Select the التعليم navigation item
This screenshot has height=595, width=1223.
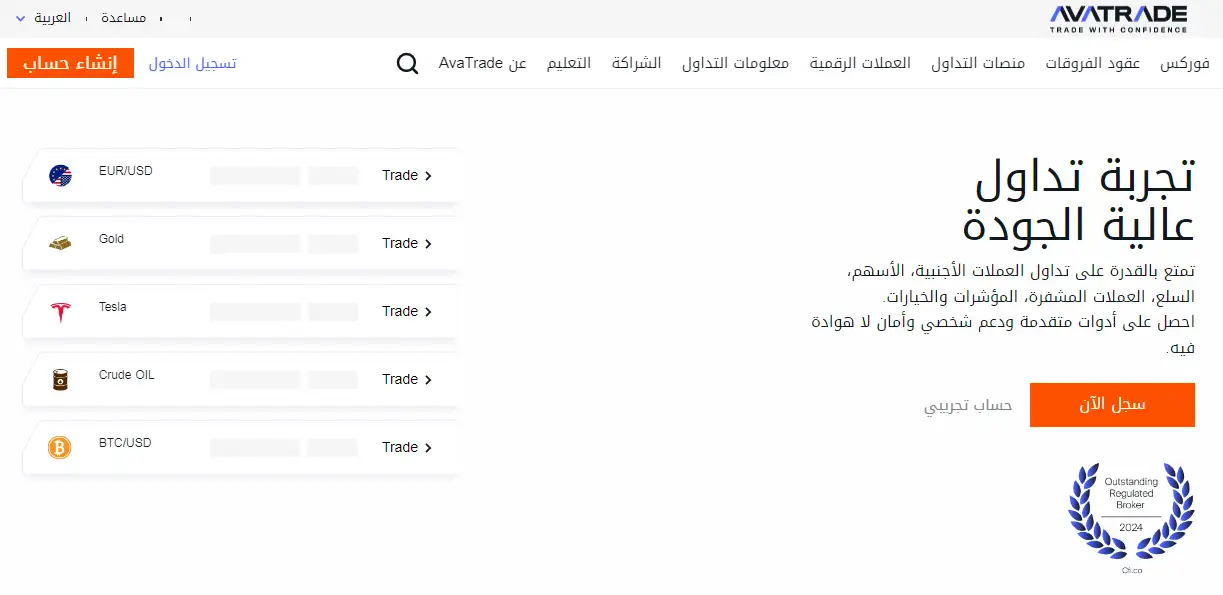pyautogui.click(x=568, y=62)
